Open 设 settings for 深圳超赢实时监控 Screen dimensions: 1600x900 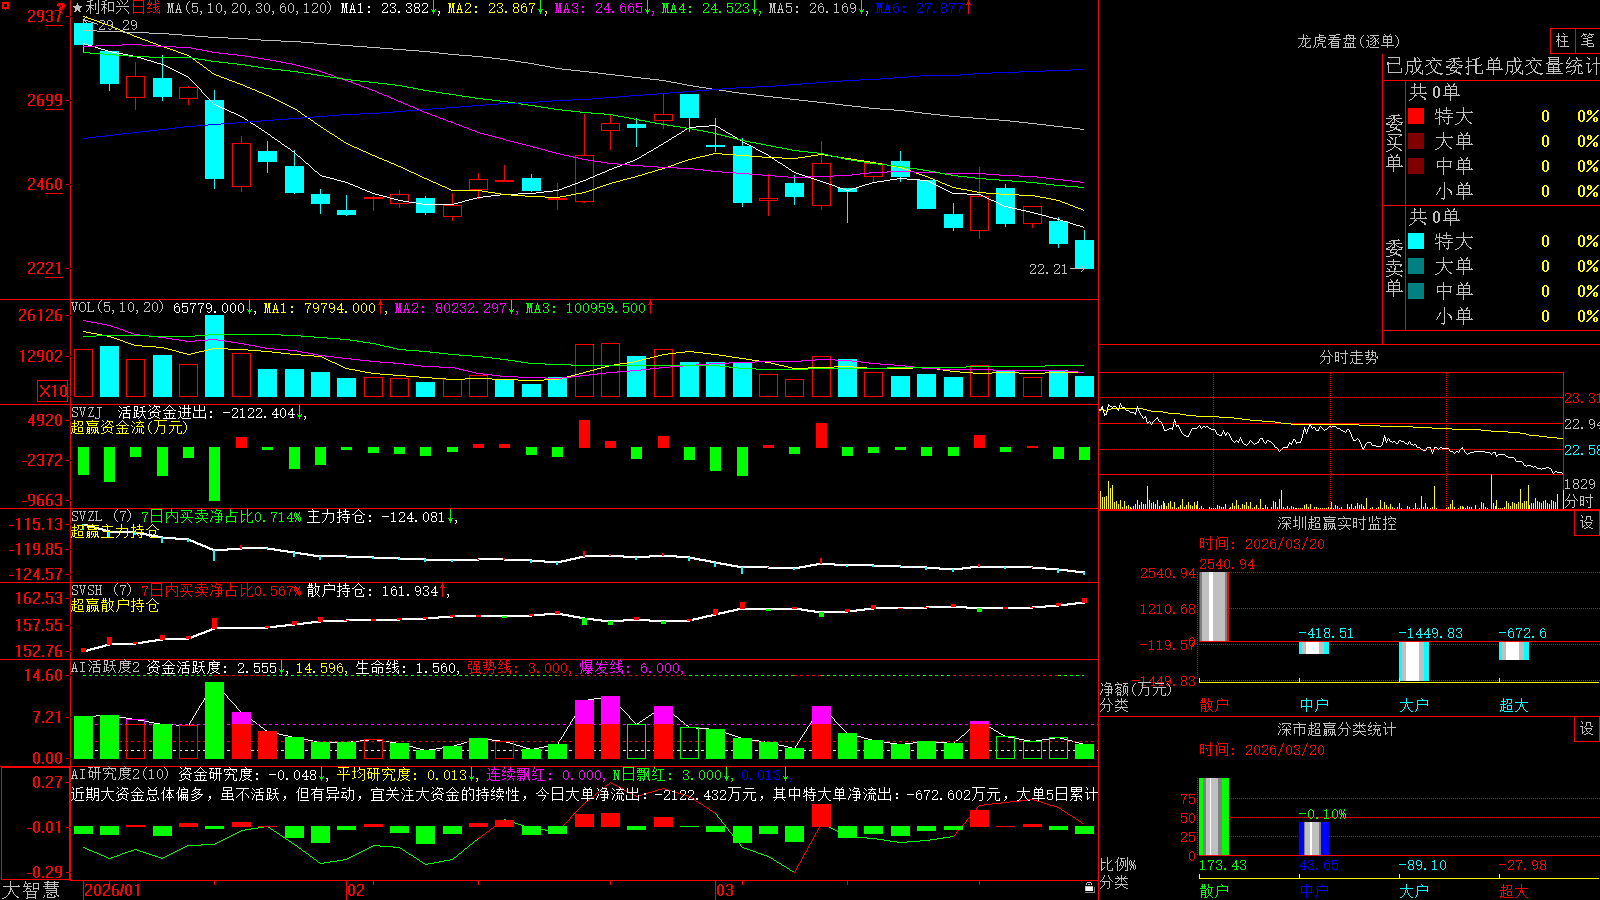click(1587, 523)
